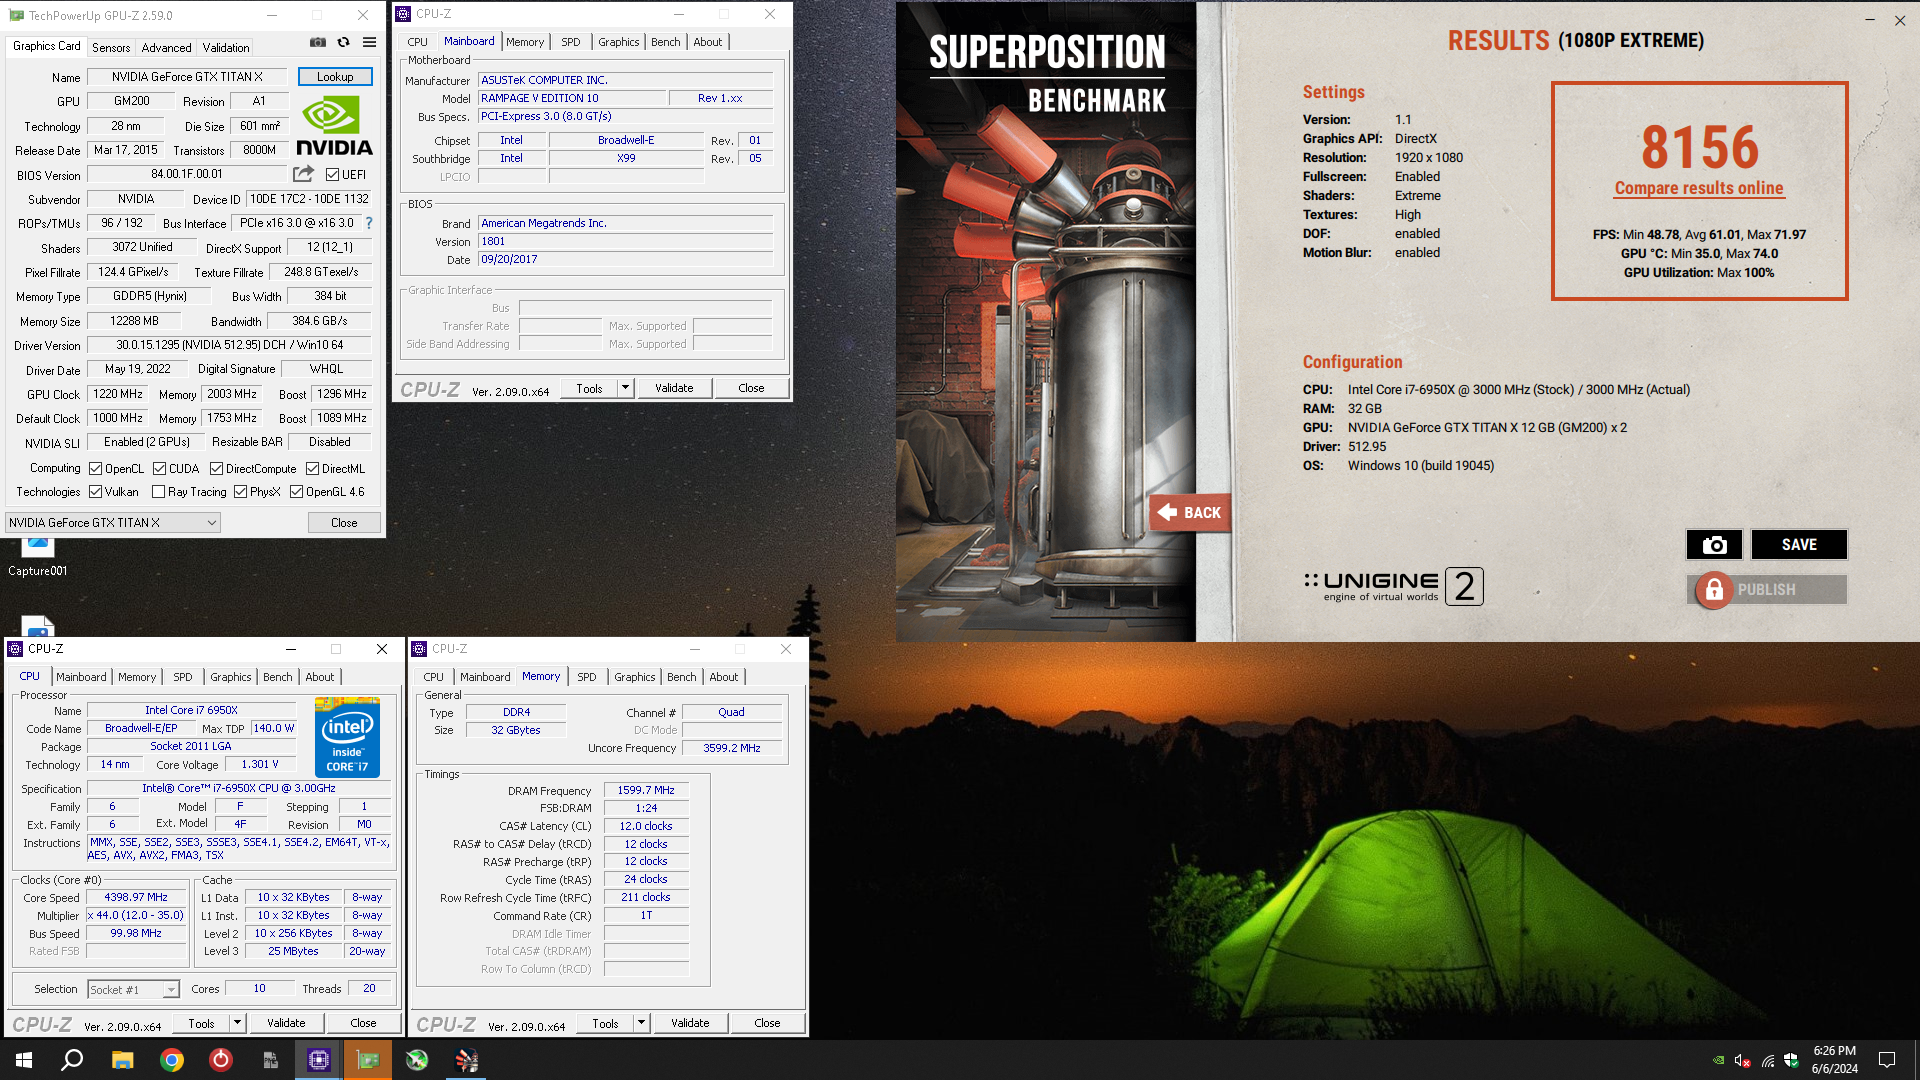
Task: Switch to the Sensors tab in GPU-Z
Action: tap(111, 47)
